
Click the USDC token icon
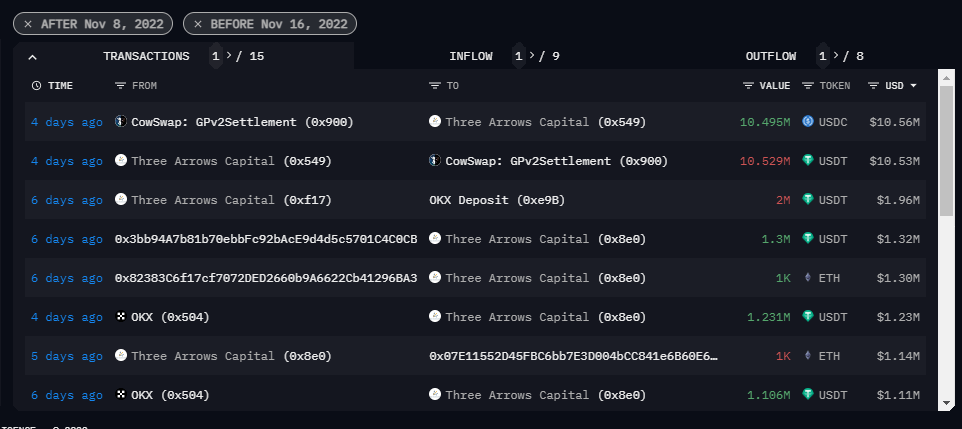coord(808,122)
